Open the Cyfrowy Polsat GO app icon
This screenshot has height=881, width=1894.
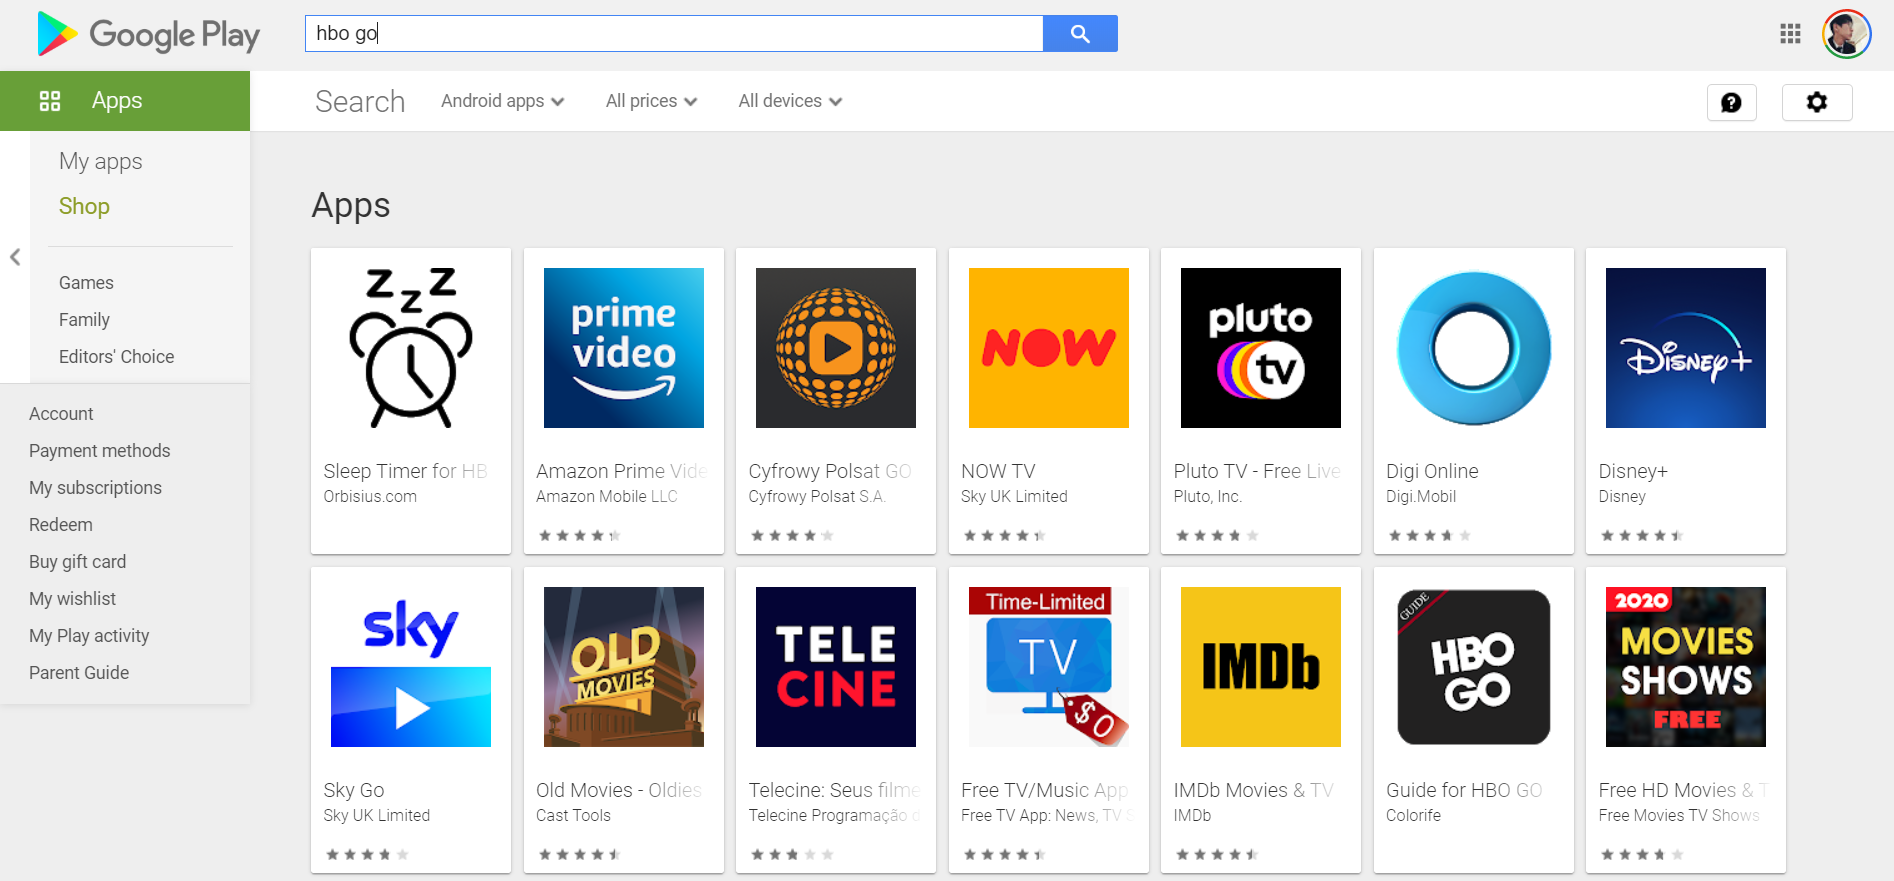point(836,348)
